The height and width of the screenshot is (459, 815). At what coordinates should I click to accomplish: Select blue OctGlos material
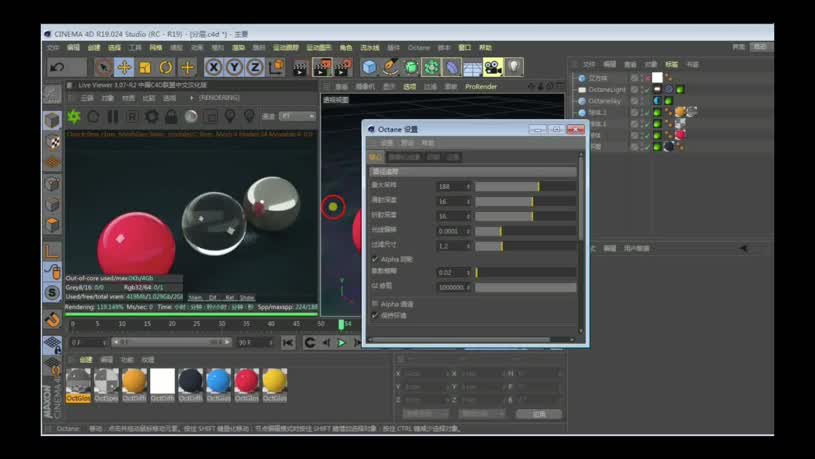(x=218, y=385)
